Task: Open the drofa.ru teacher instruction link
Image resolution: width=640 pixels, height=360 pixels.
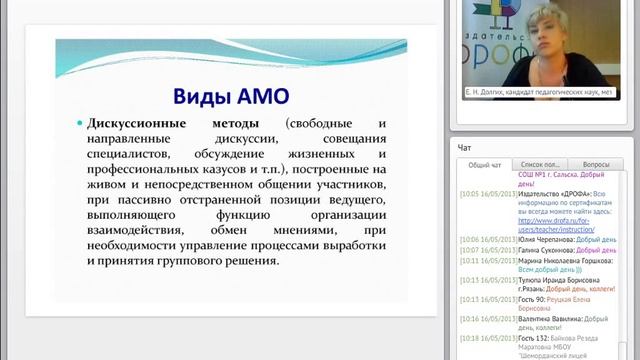Action: click(x=556, y=225)
